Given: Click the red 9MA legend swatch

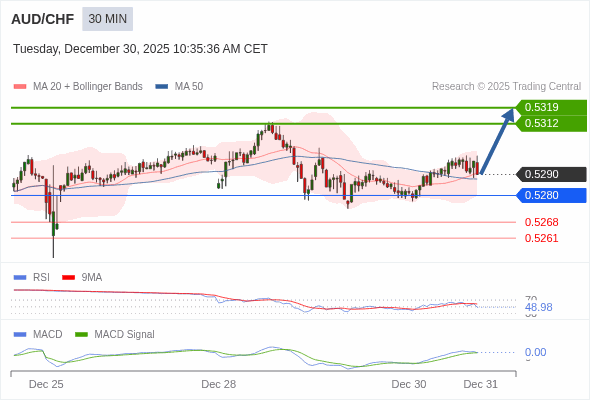Looking at the screenshot, I should 68,278.
